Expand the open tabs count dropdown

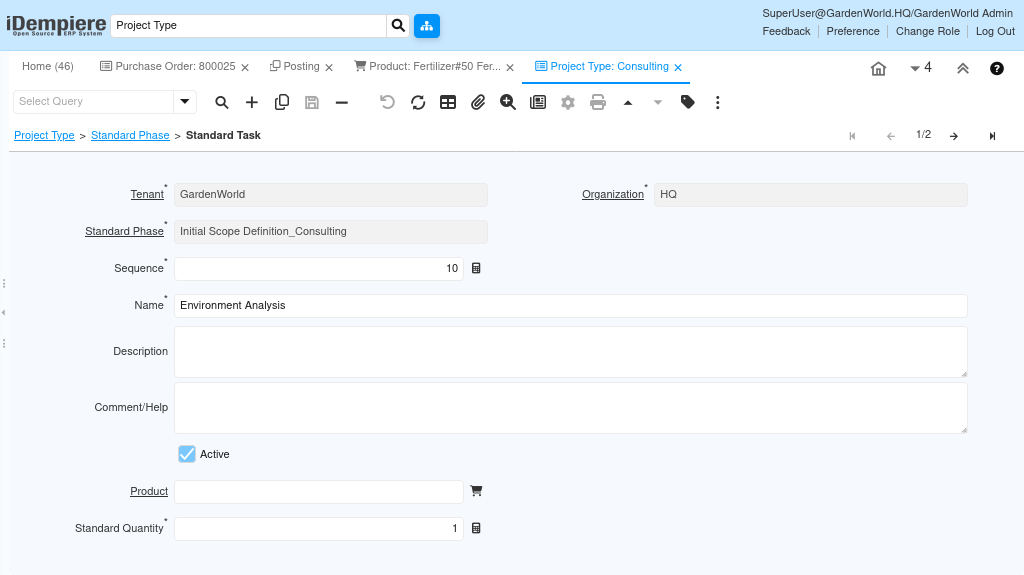click(x=920, y=68)
